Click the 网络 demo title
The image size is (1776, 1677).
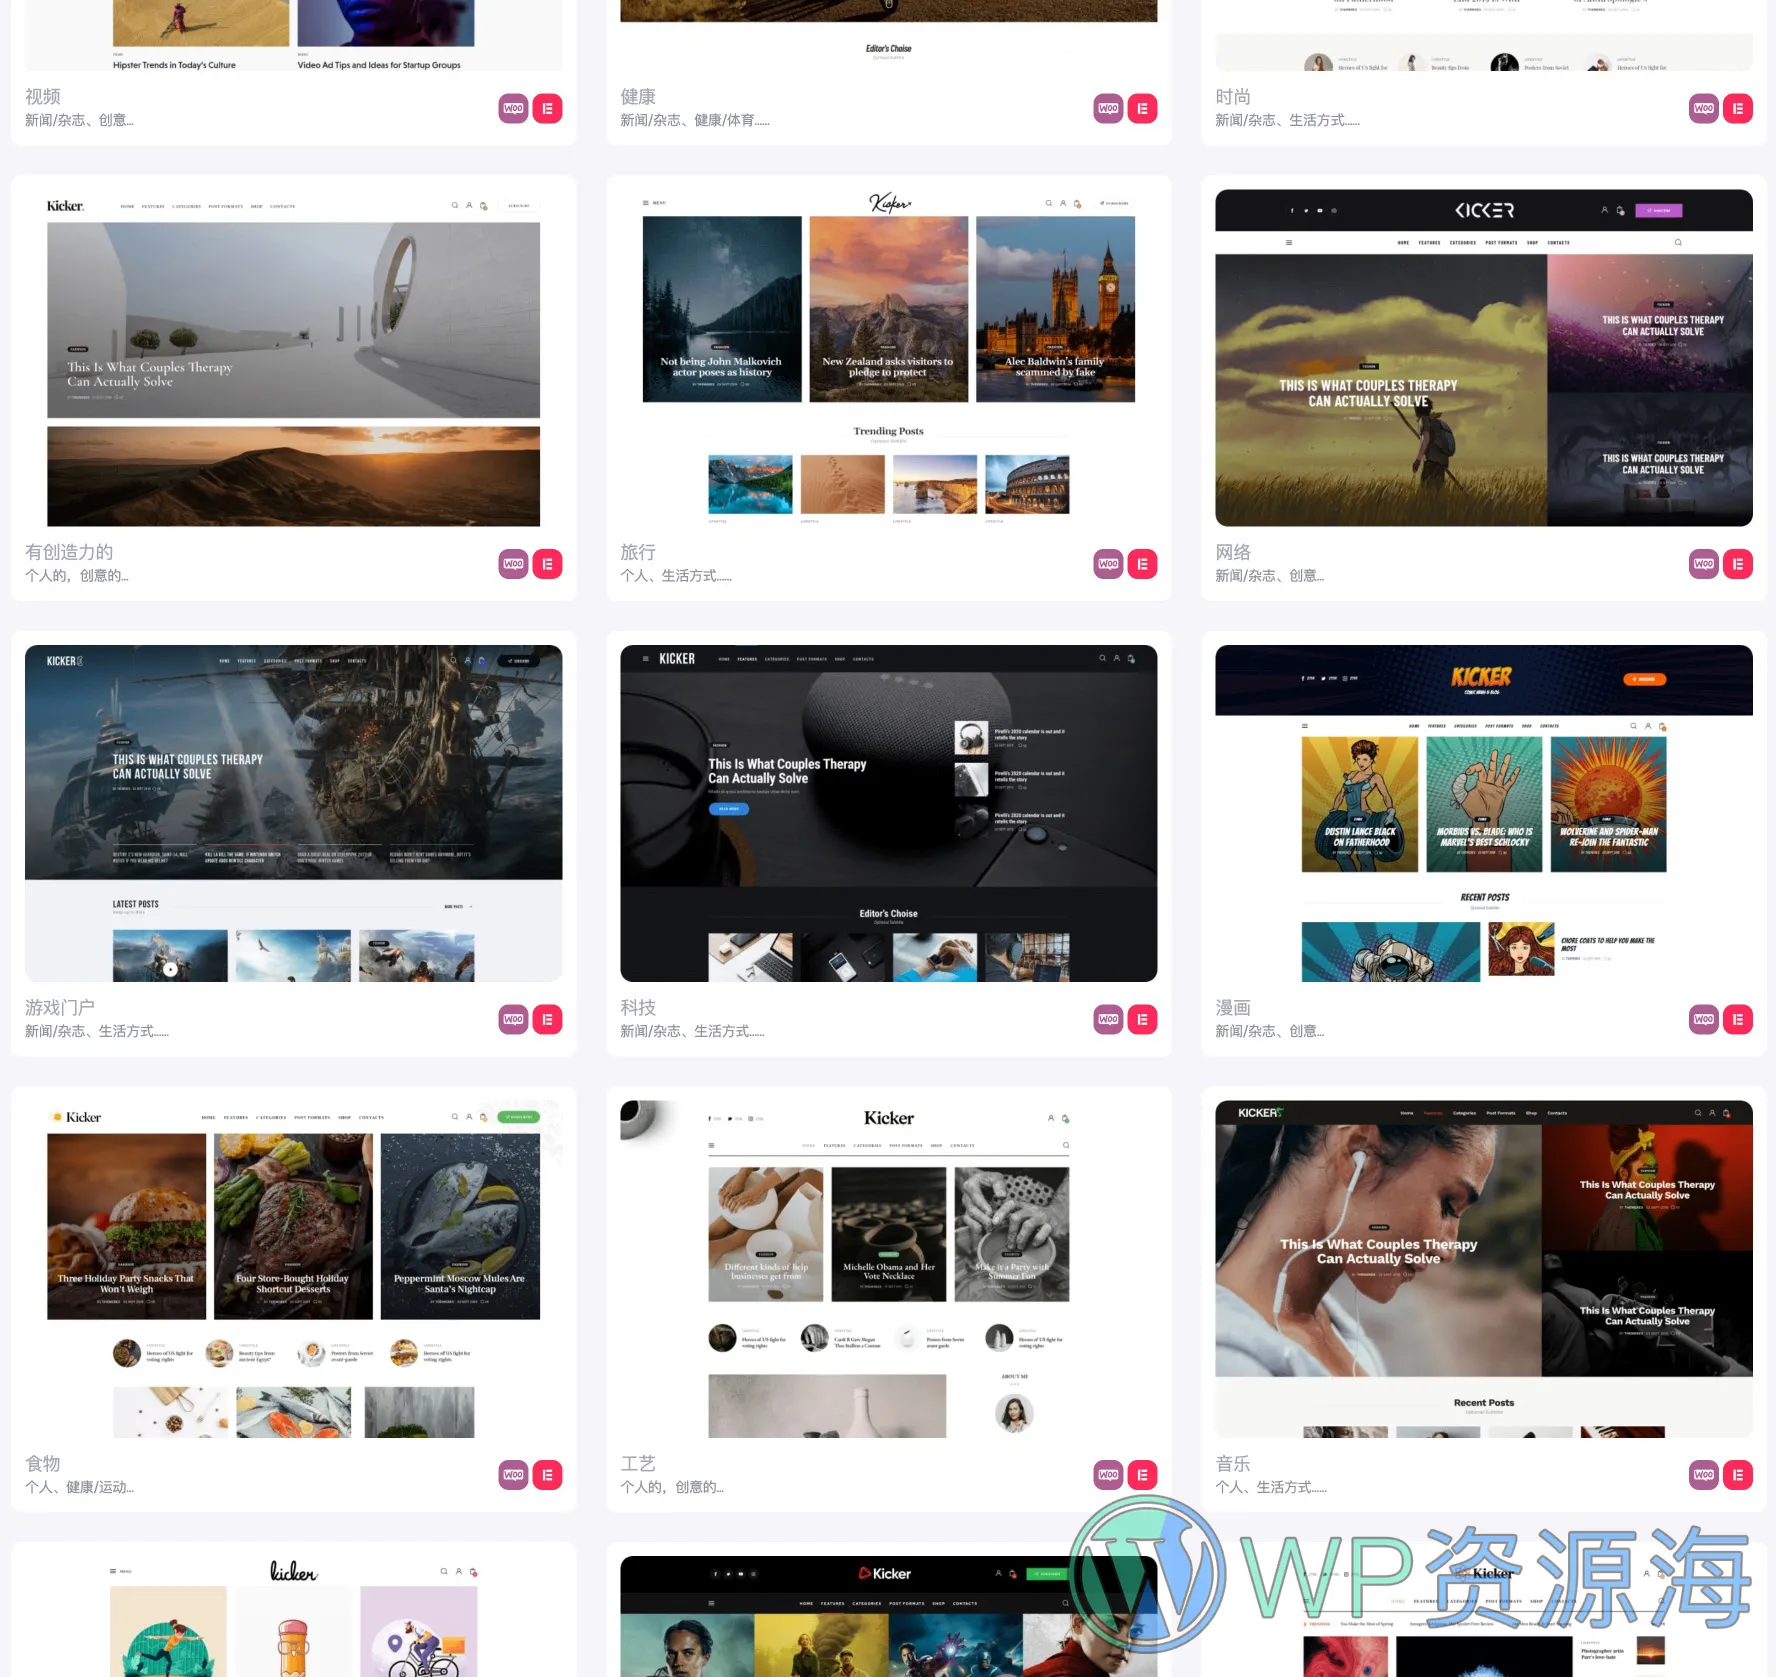[x=1233, y=552]
